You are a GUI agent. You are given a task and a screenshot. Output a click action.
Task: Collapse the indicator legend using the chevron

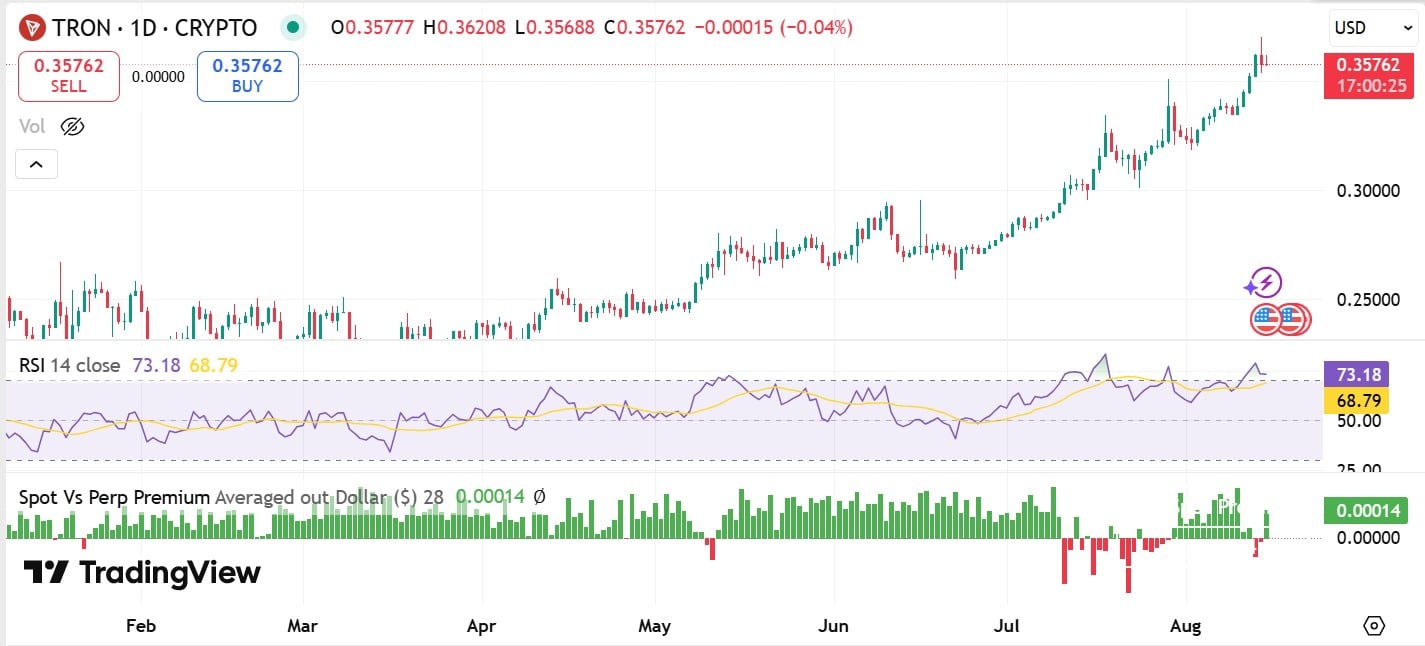36,164
